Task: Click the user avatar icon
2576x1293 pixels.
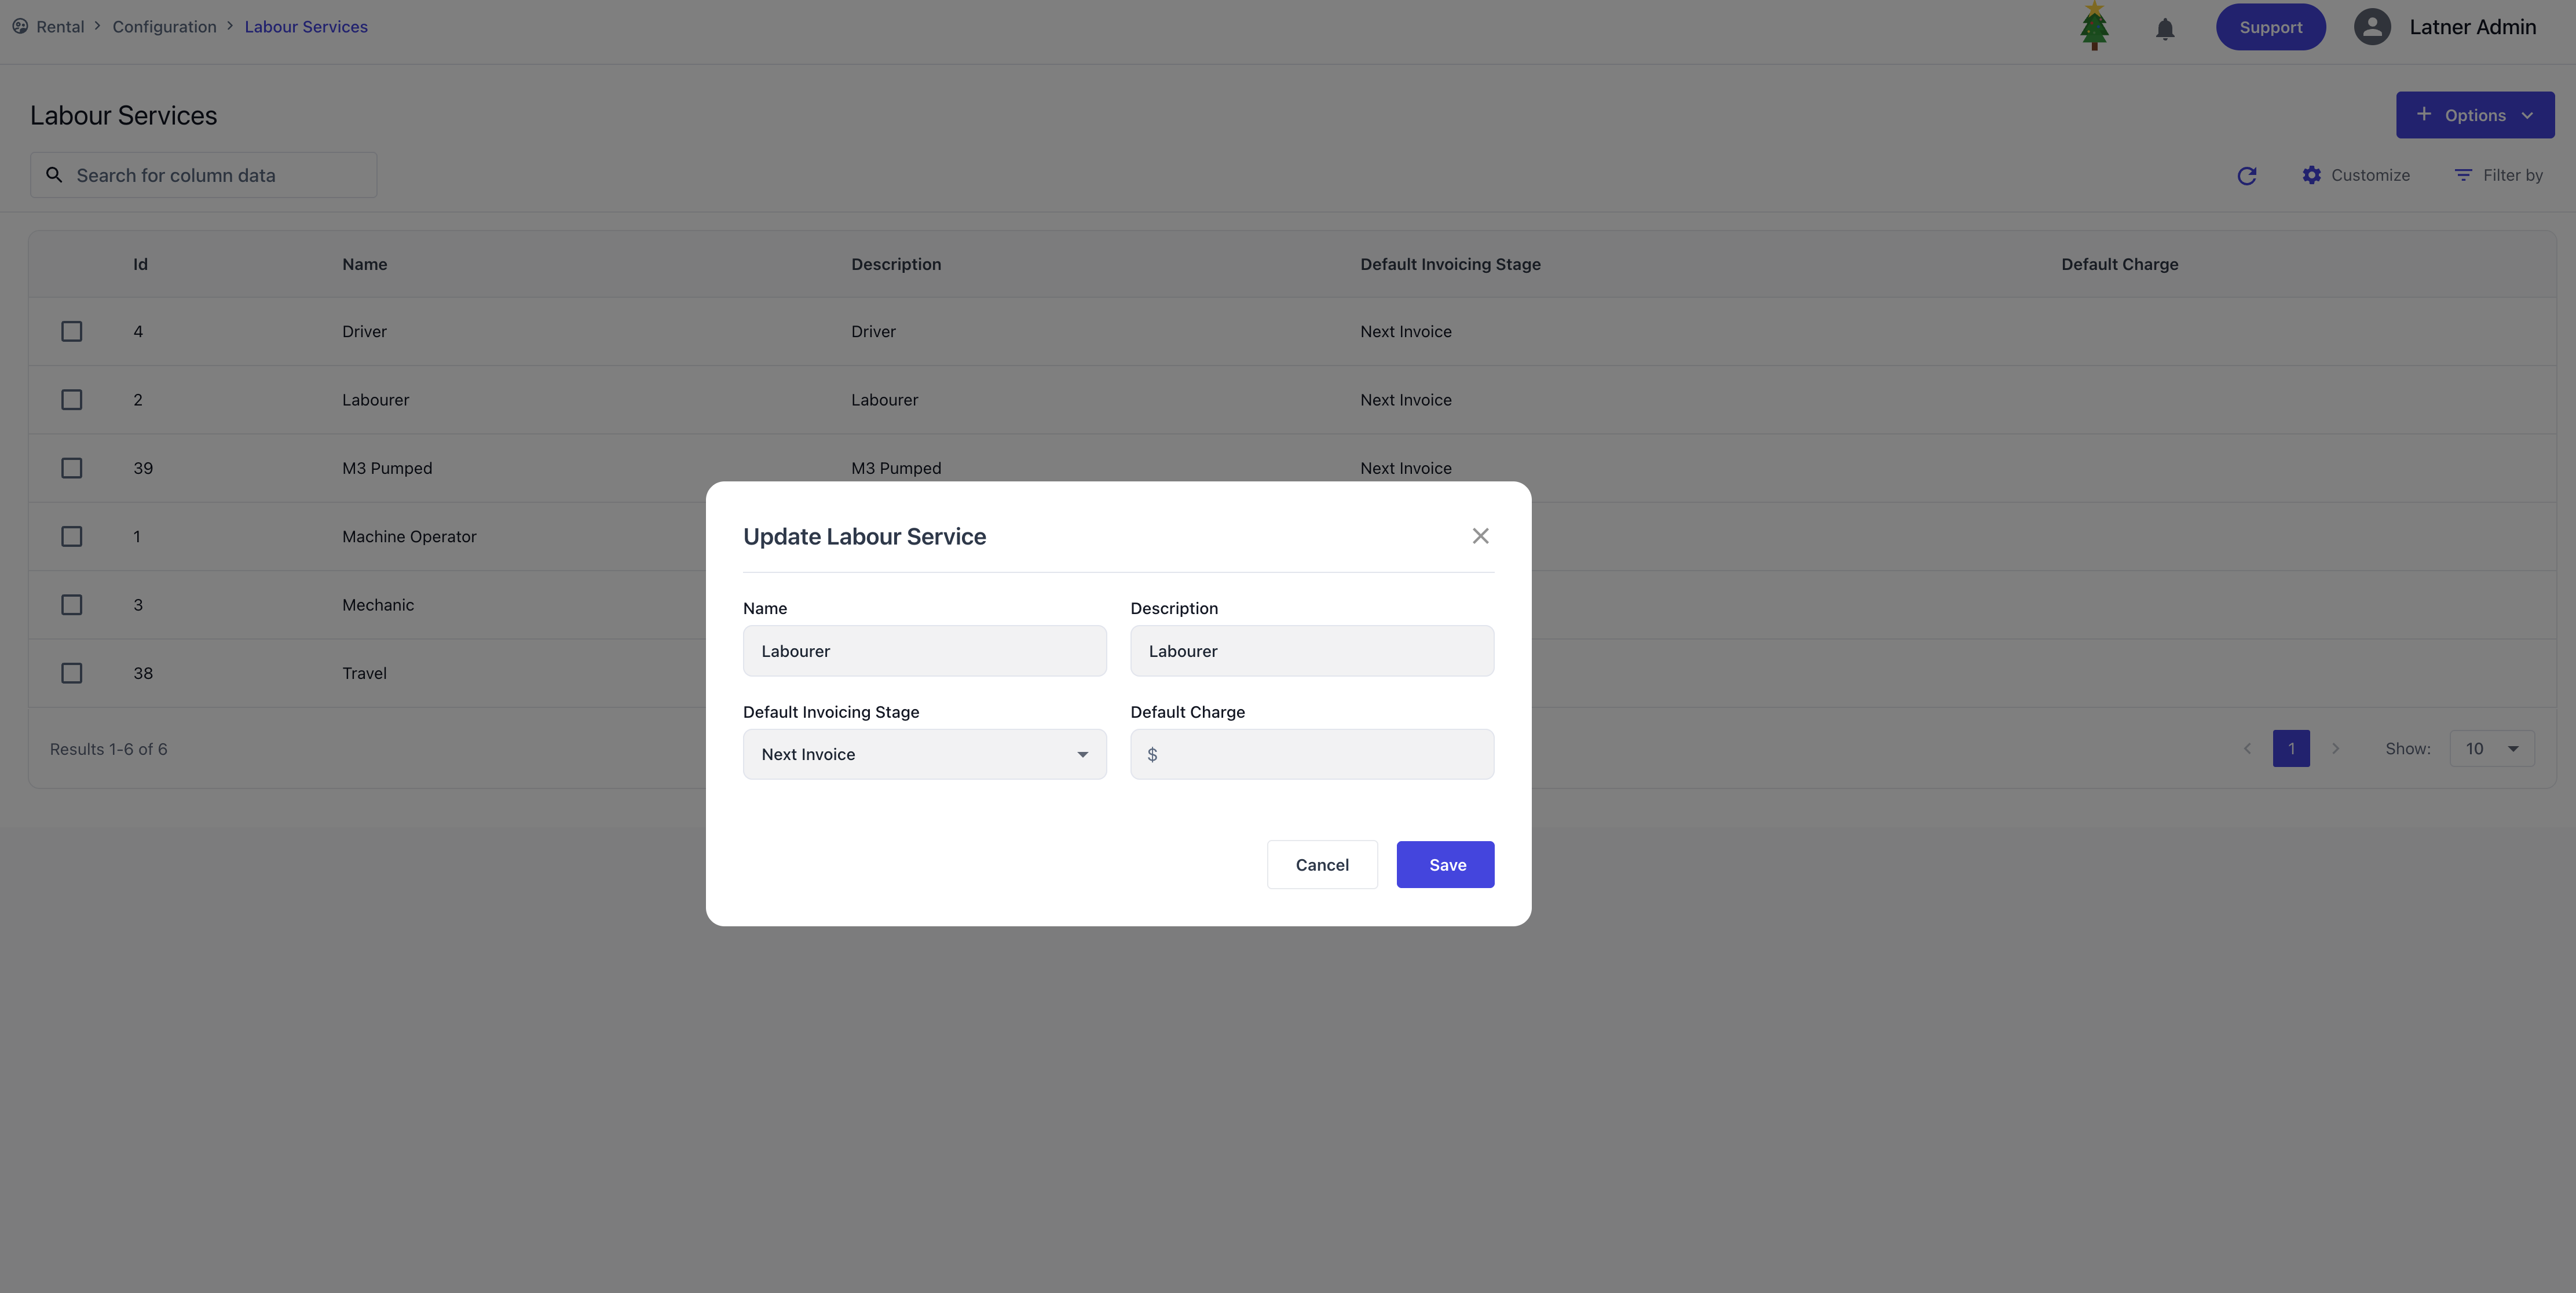Action: (2372, 27)
